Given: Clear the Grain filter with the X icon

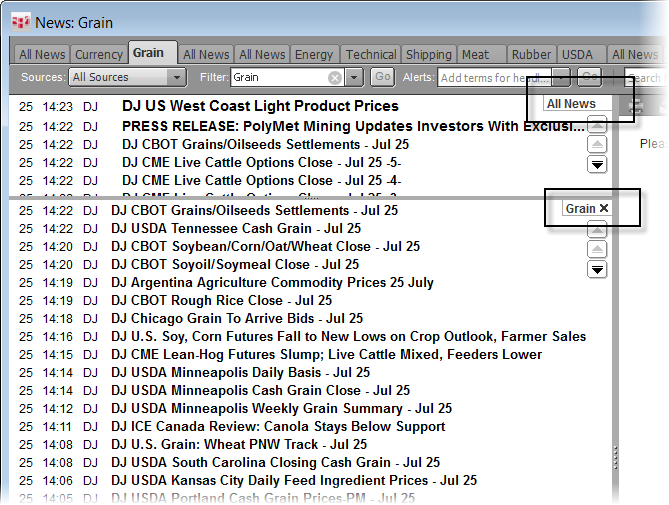Looking at the screenshot, I should tap(335, 78).
